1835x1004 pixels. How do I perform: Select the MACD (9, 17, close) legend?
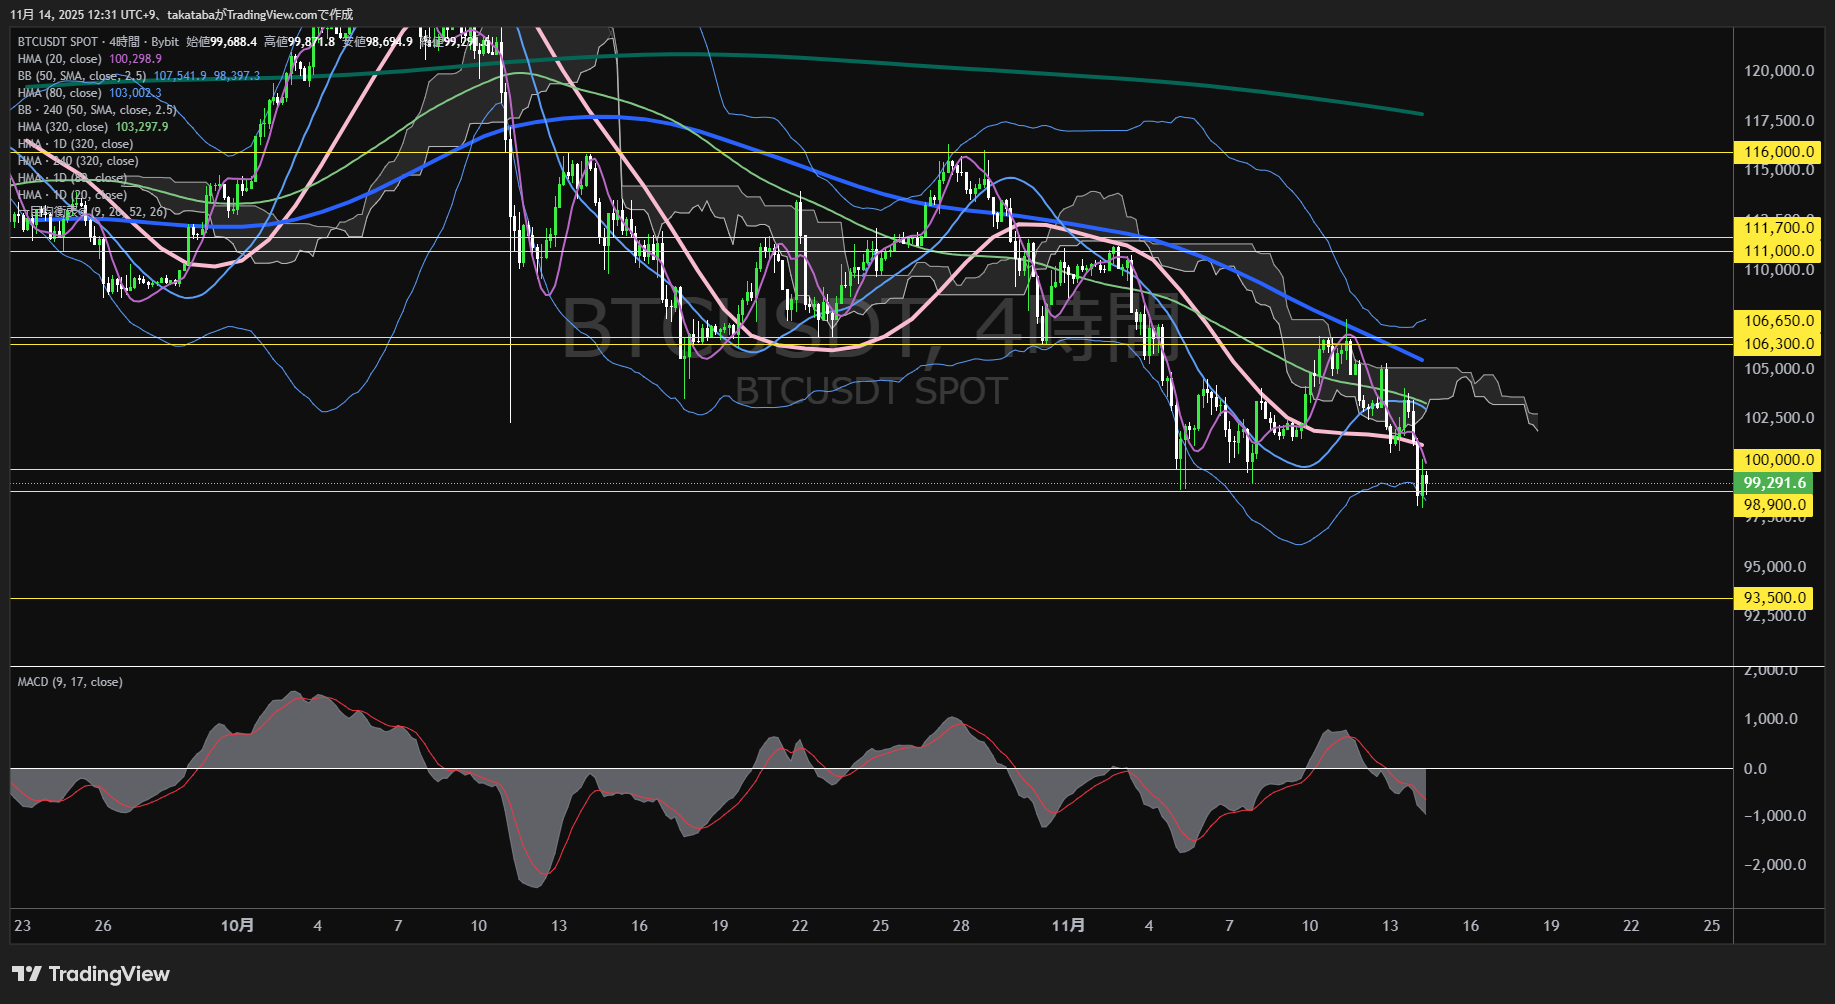pyautogui.click(x=70, y=682)
